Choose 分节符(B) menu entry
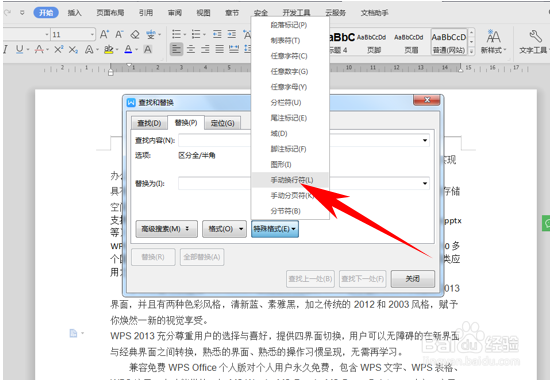The height and width of the screenshot is (380, 550). [x=290, y=211]
